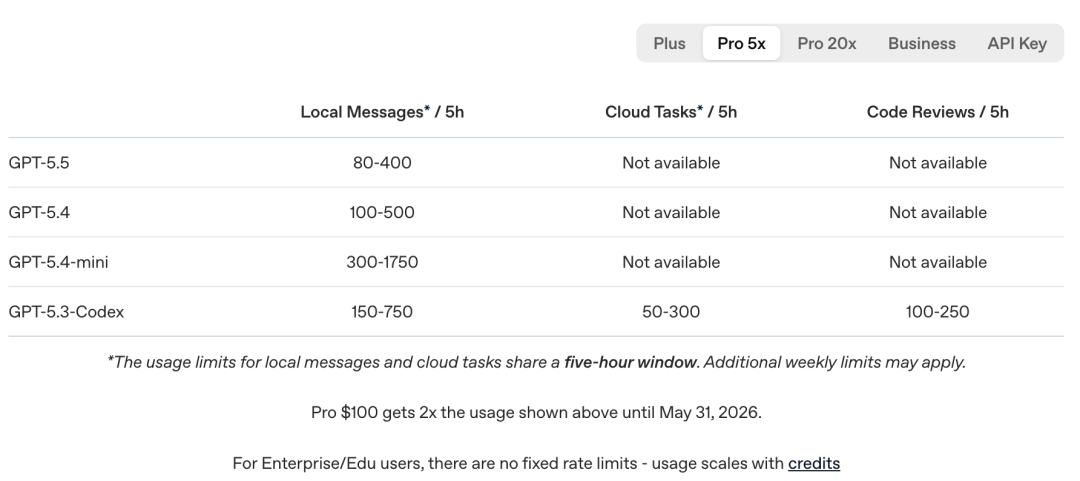Show Business plan limits tab
This screenshot has width=1080, height=481.
(x=922, y=43)
